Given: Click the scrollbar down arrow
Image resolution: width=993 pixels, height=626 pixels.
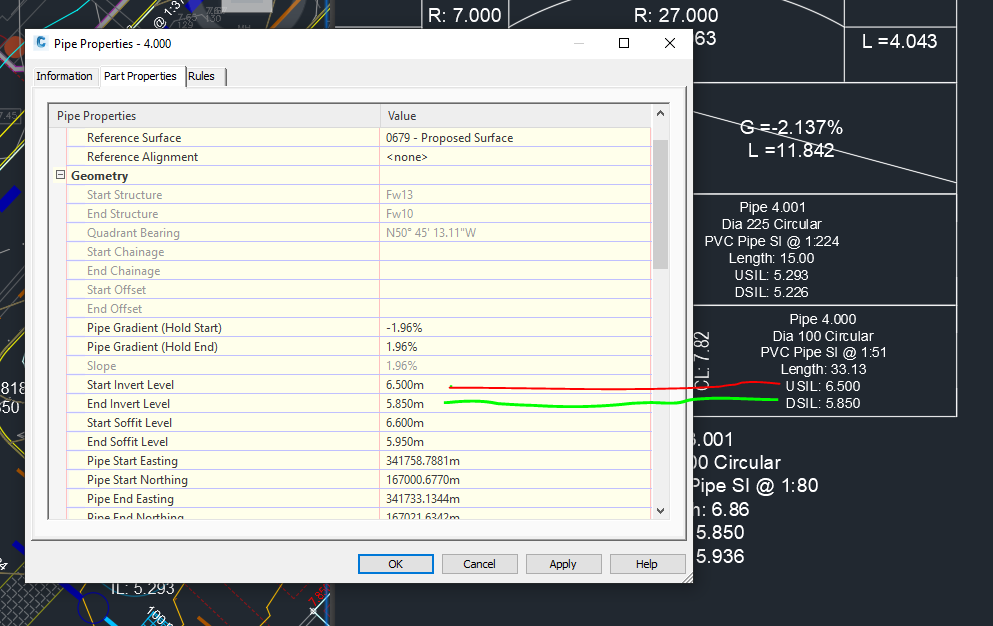Looking at the screenshot, I should point(660,510).
